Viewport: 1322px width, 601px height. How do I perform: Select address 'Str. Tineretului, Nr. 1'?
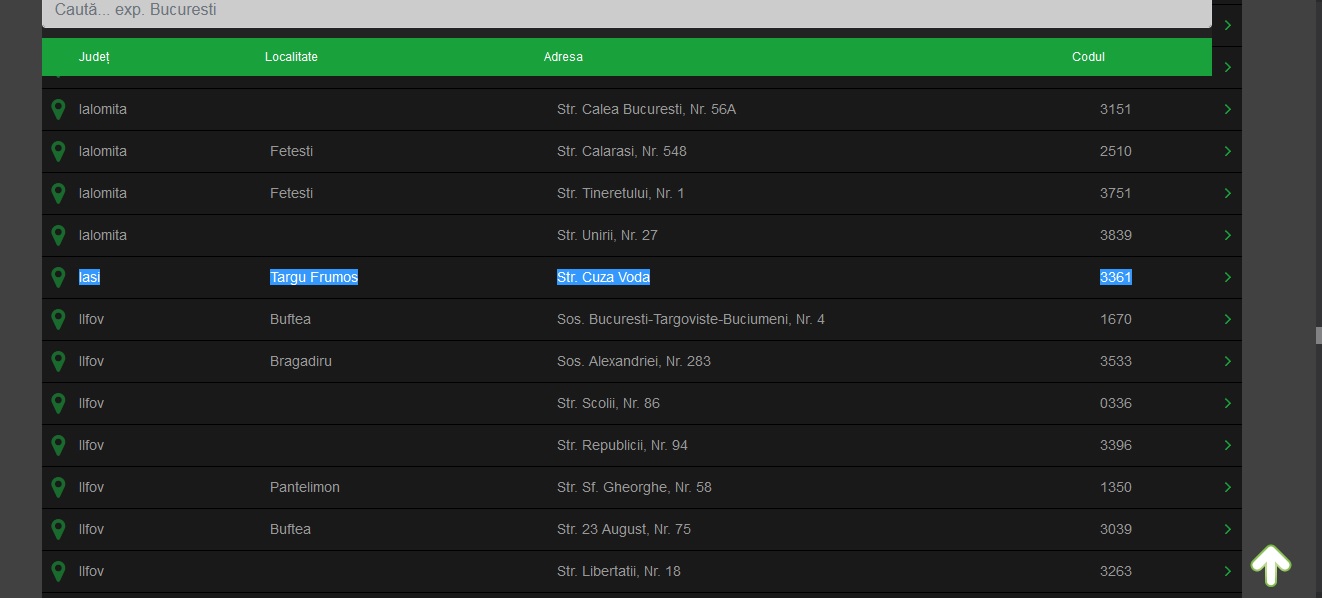[x=621, y=193]
